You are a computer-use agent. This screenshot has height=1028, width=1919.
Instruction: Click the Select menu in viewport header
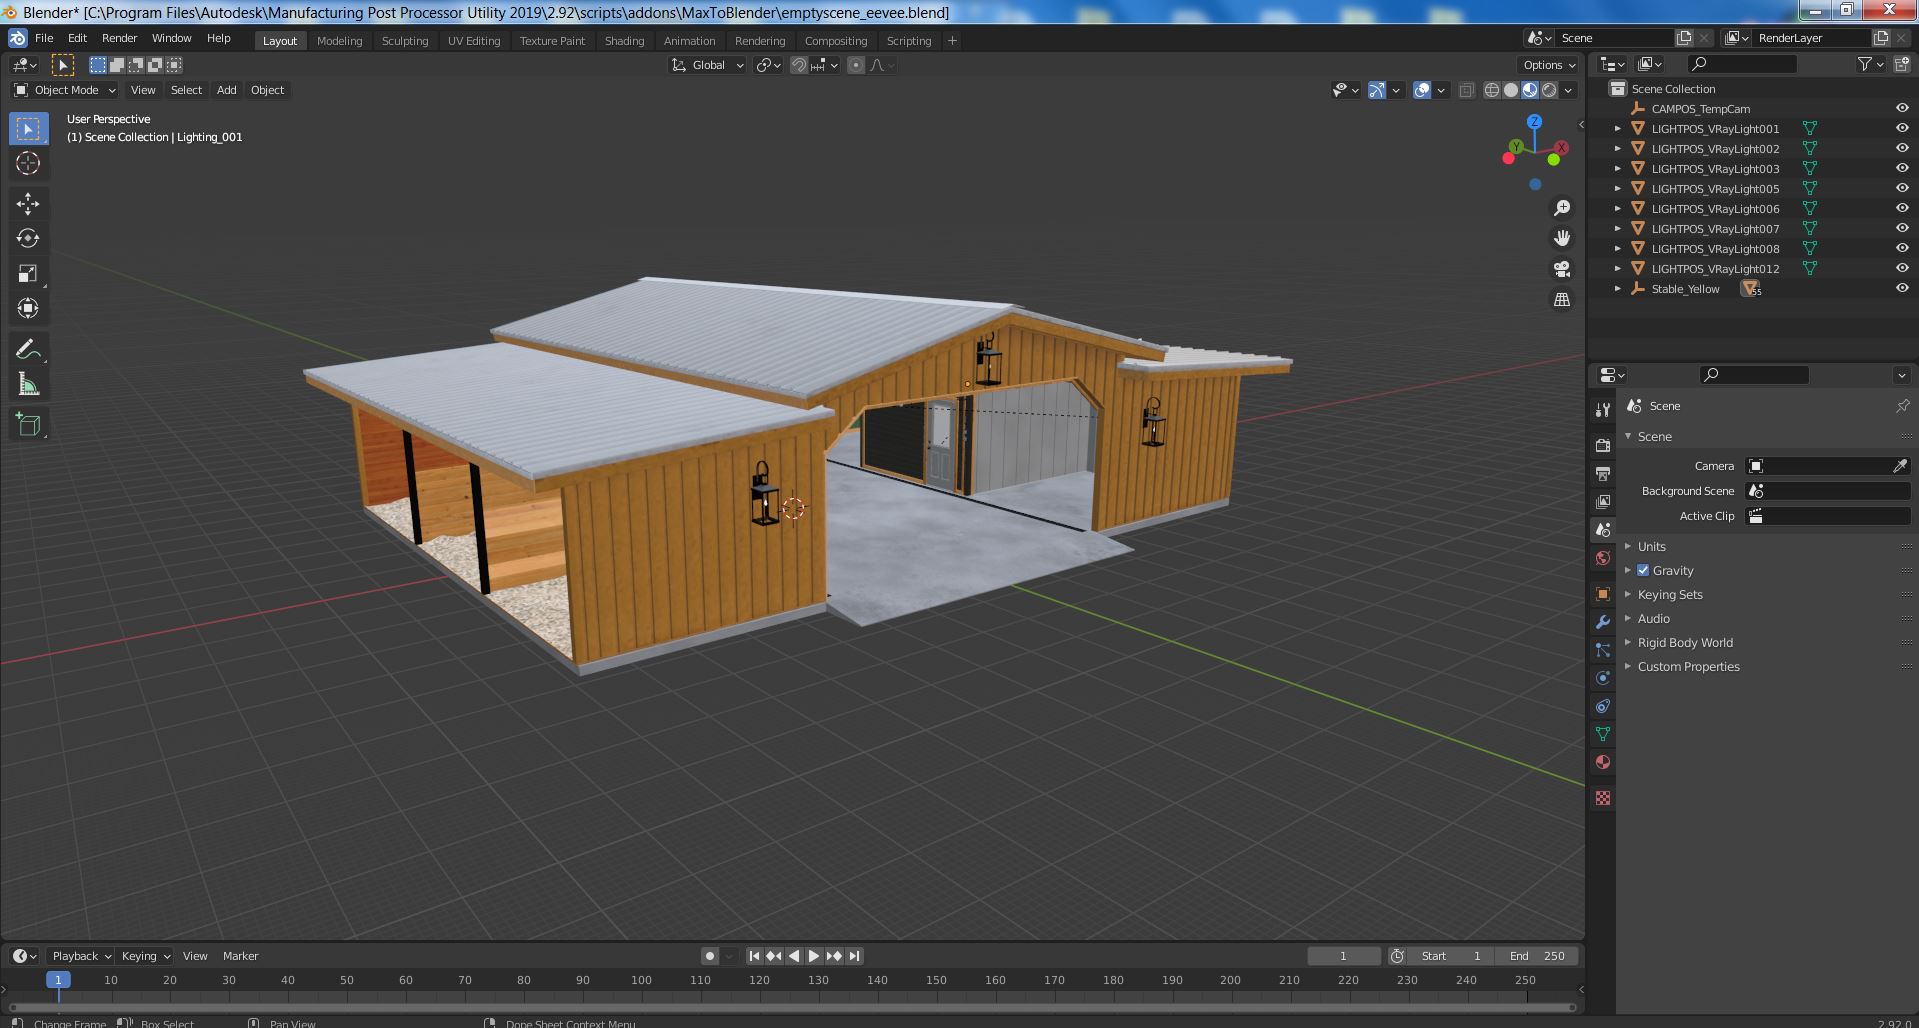tap(186, 90)
